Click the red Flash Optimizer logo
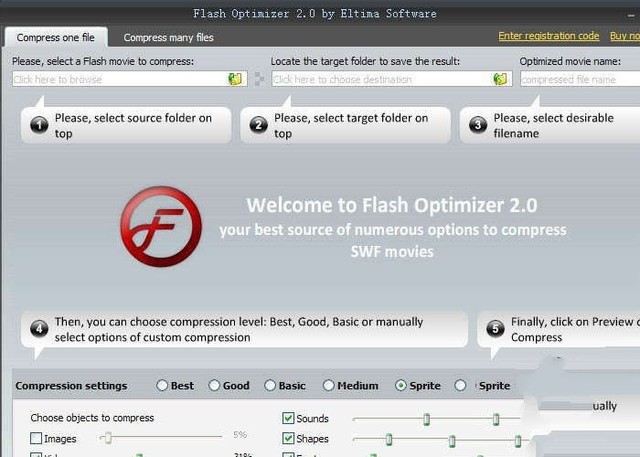The height and width of the screenshot is (457, 640). 160,226
